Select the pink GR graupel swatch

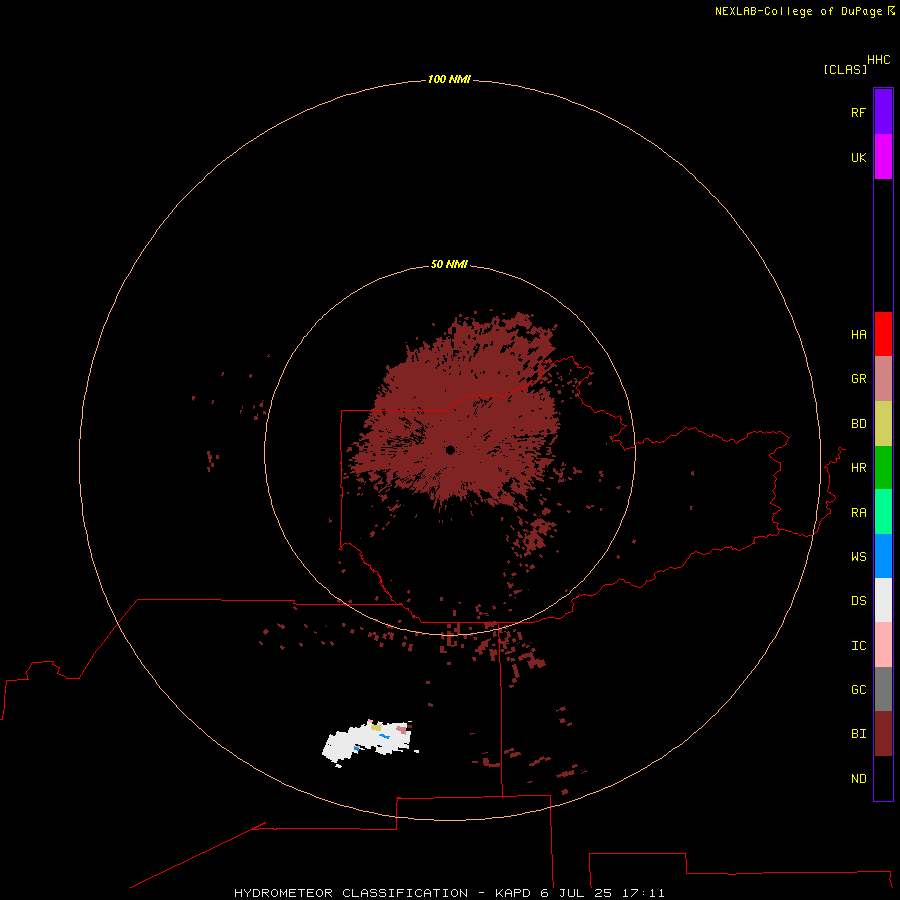click(883, 379)
